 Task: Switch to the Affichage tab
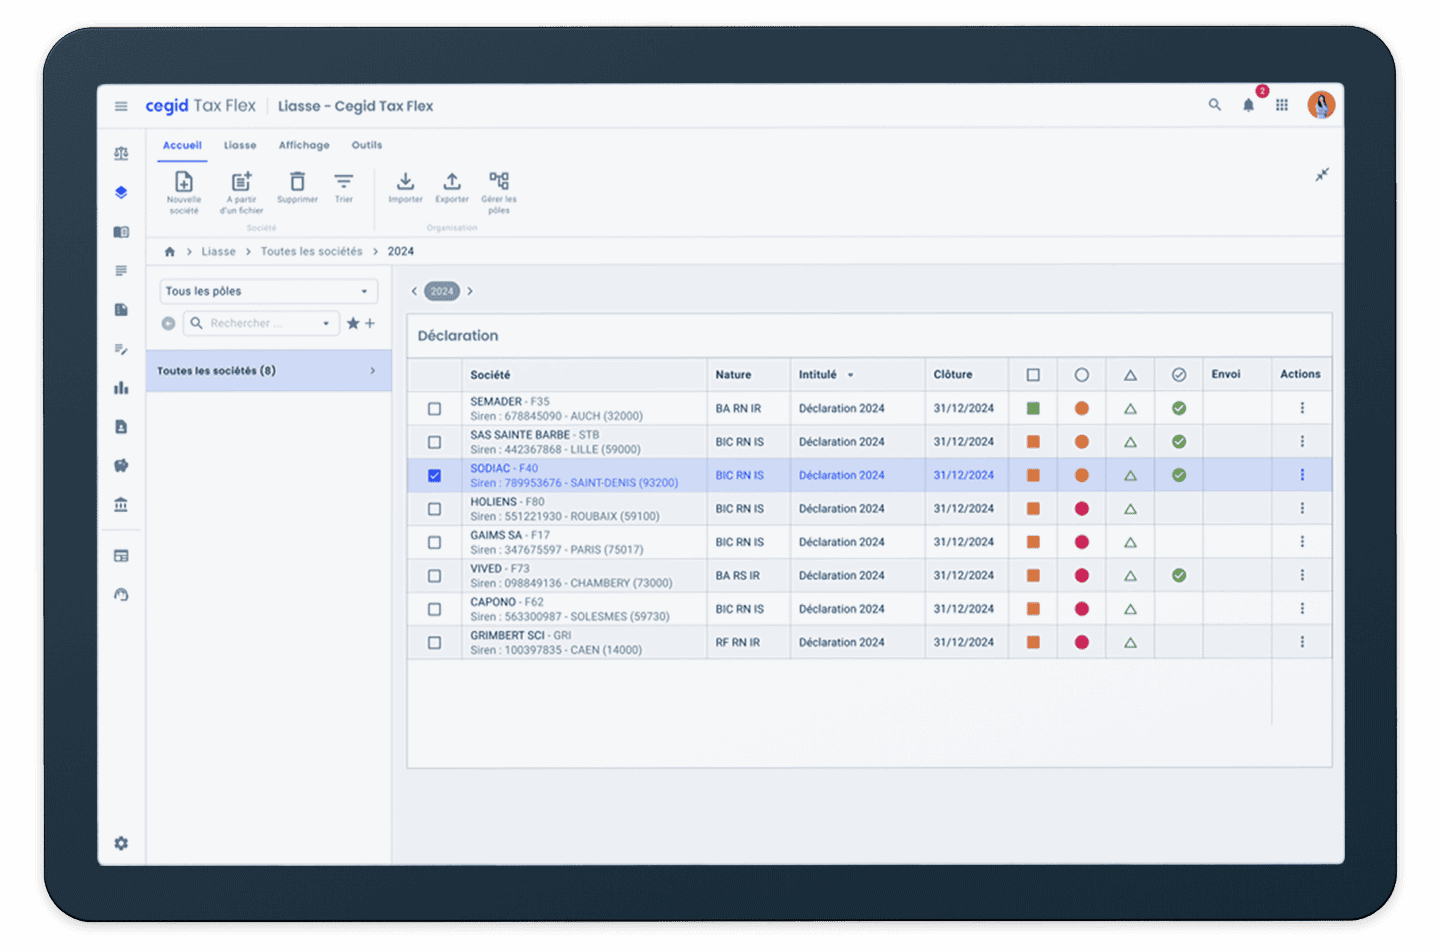304,145
